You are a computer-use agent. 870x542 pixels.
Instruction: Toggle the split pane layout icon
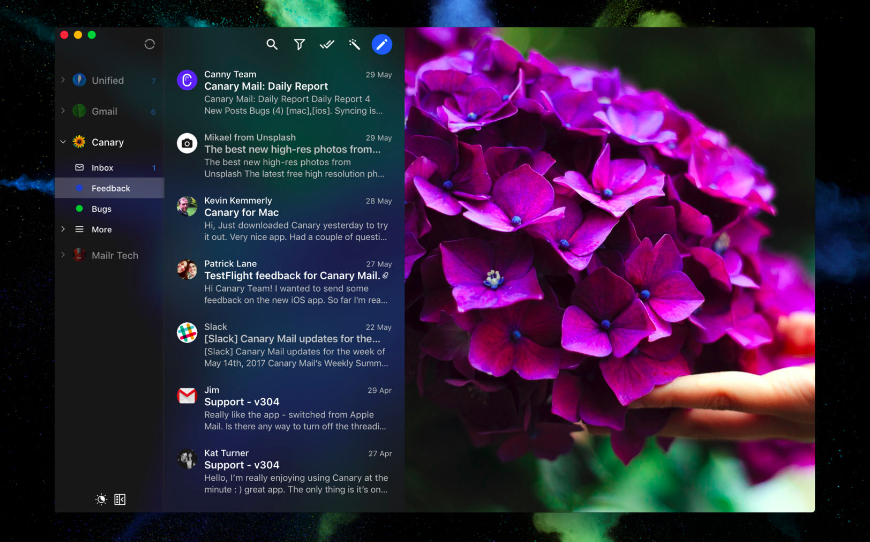click(120, 499)
